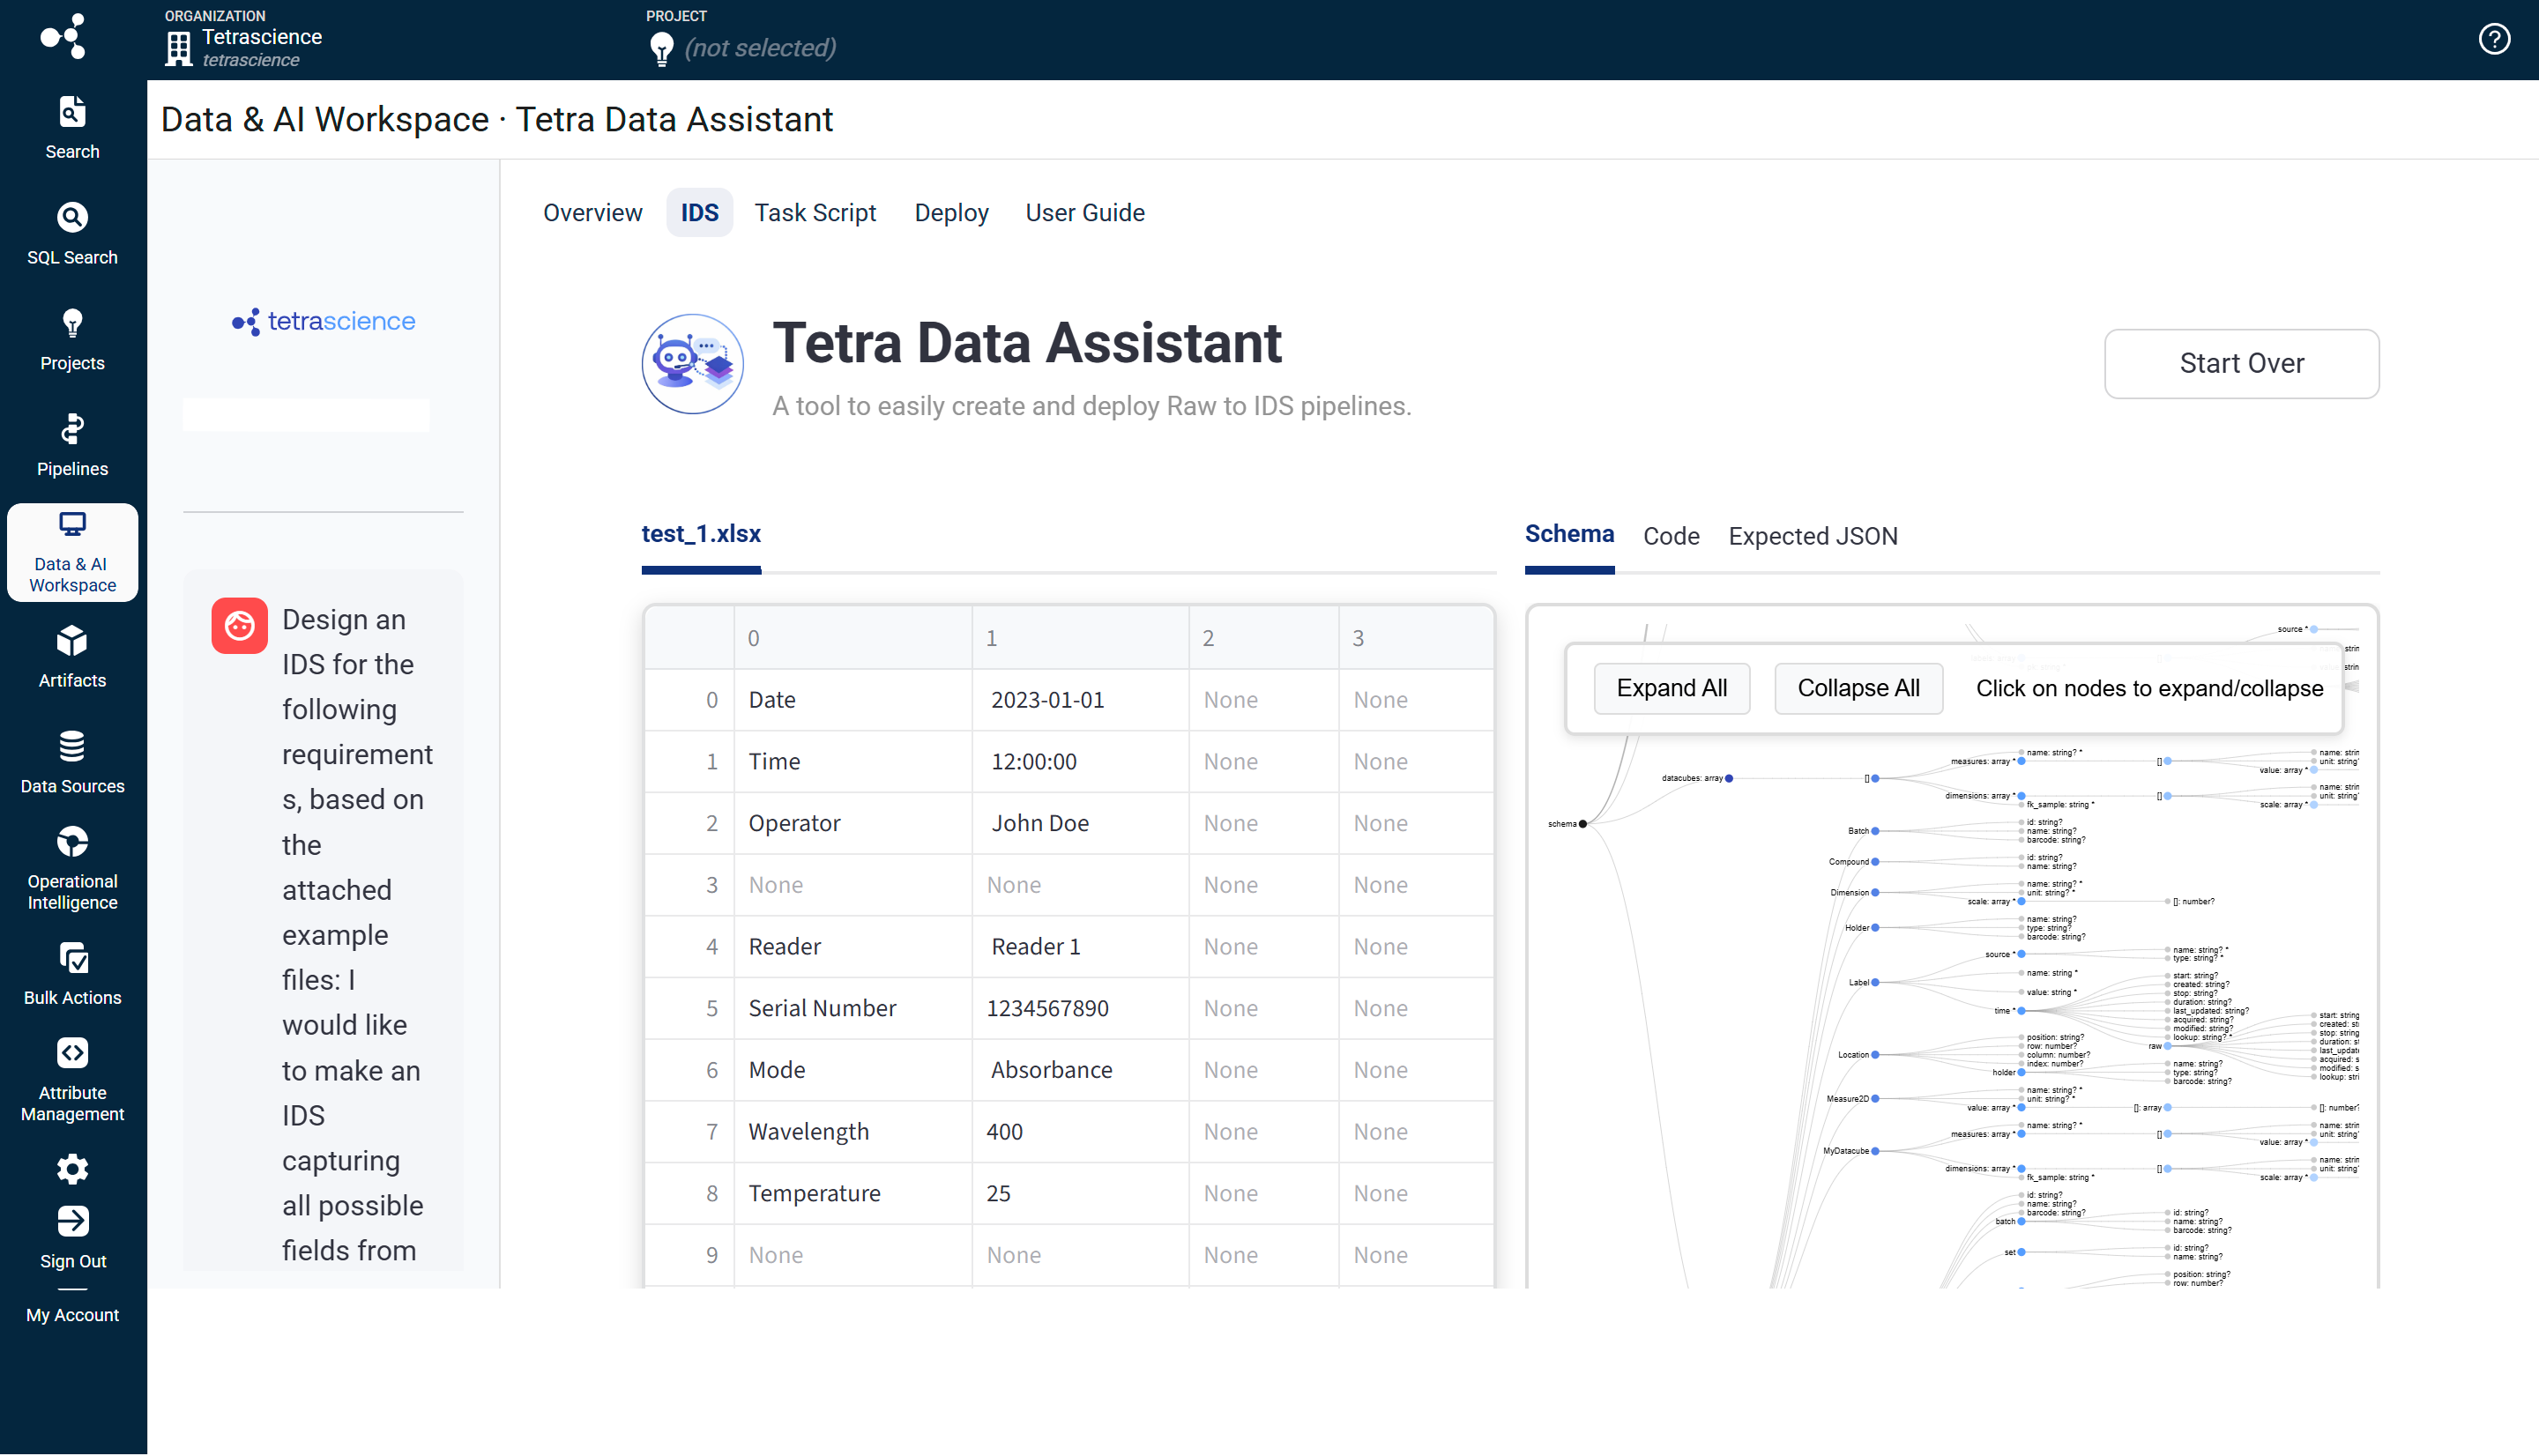Select the SQL Search sidebar icon
Screen dimensions: 2539x1456
(x=71, y=232)
